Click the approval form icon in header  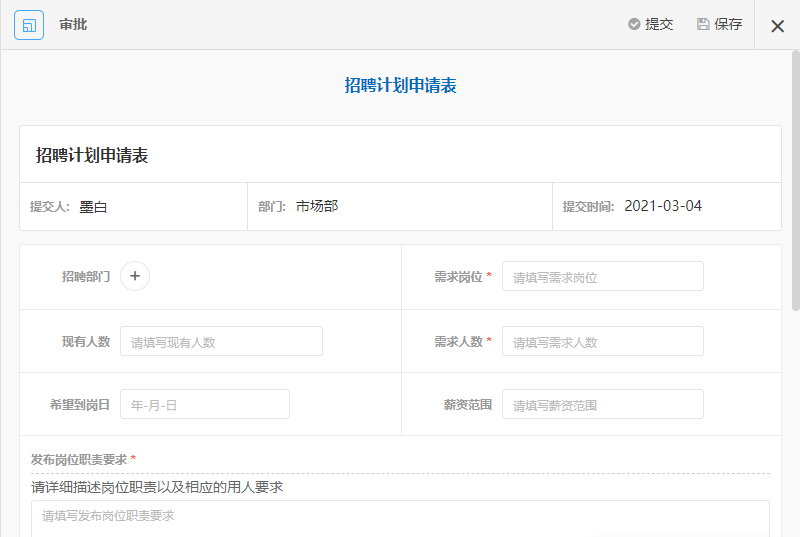(29, 25)
